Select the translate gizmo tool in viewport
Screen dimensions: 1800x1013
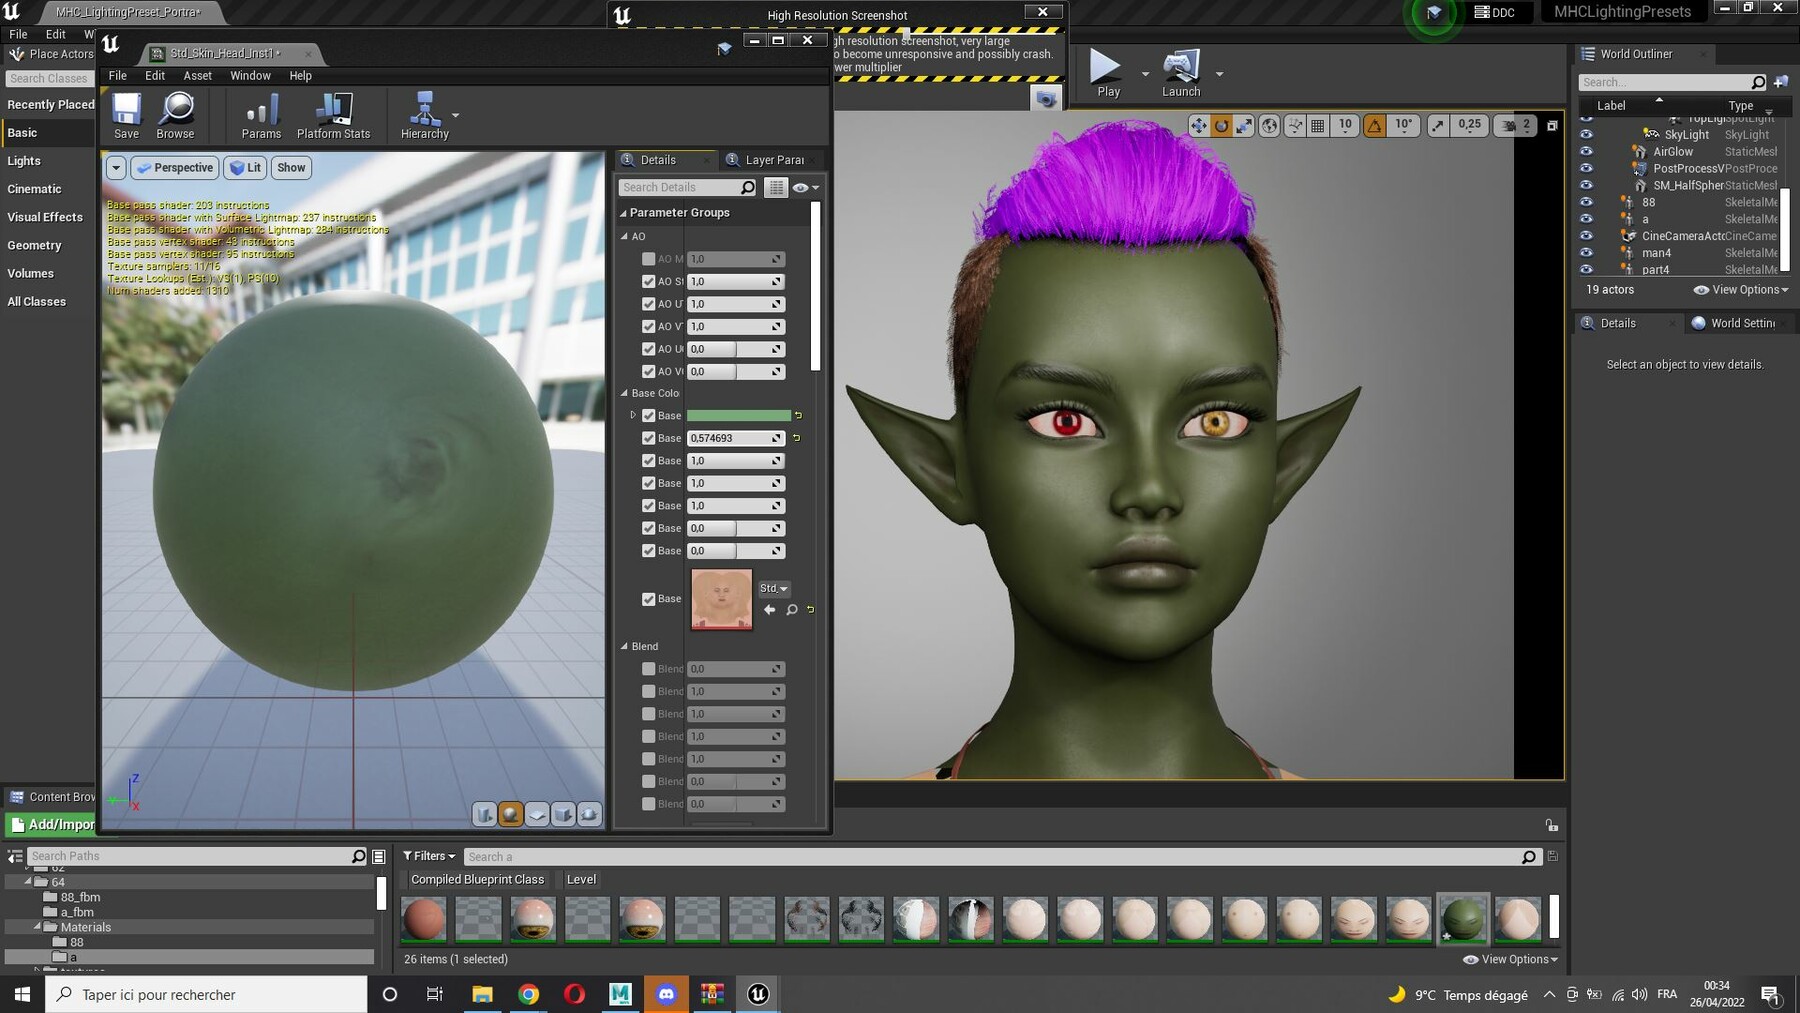coord(1198,125)
